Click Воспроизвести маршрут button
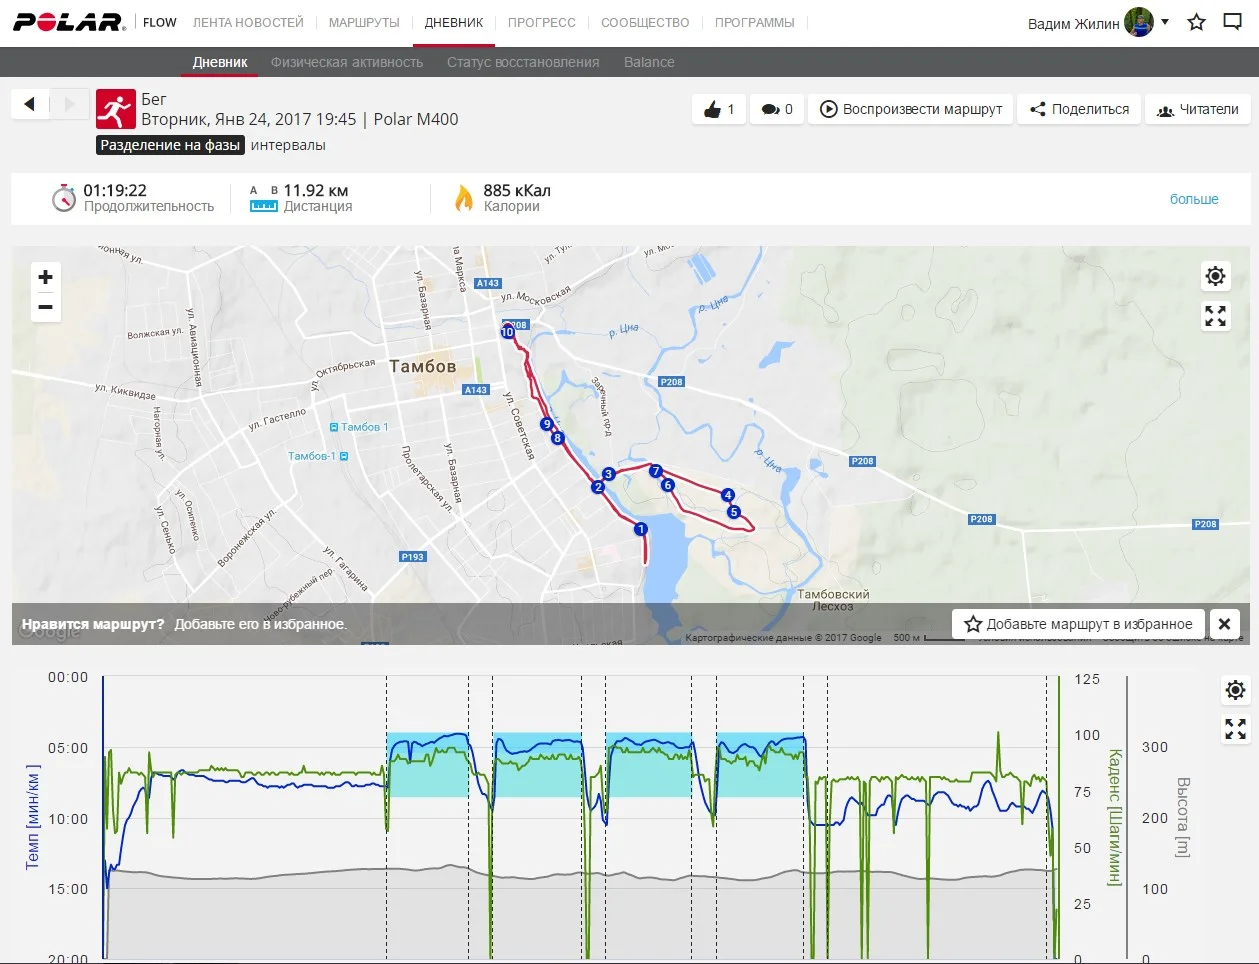 click(x=911, y=109)
